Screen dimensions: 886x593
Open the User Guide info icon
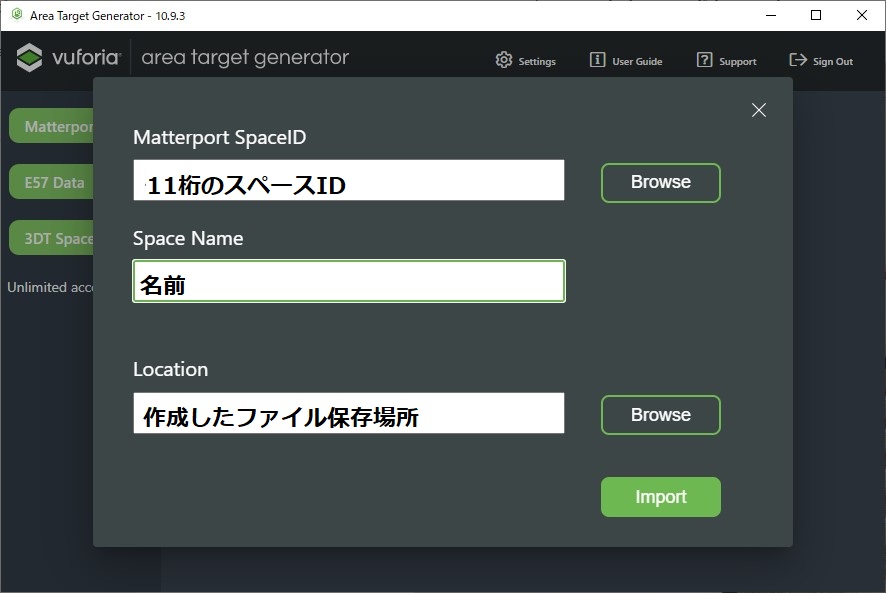597,60
